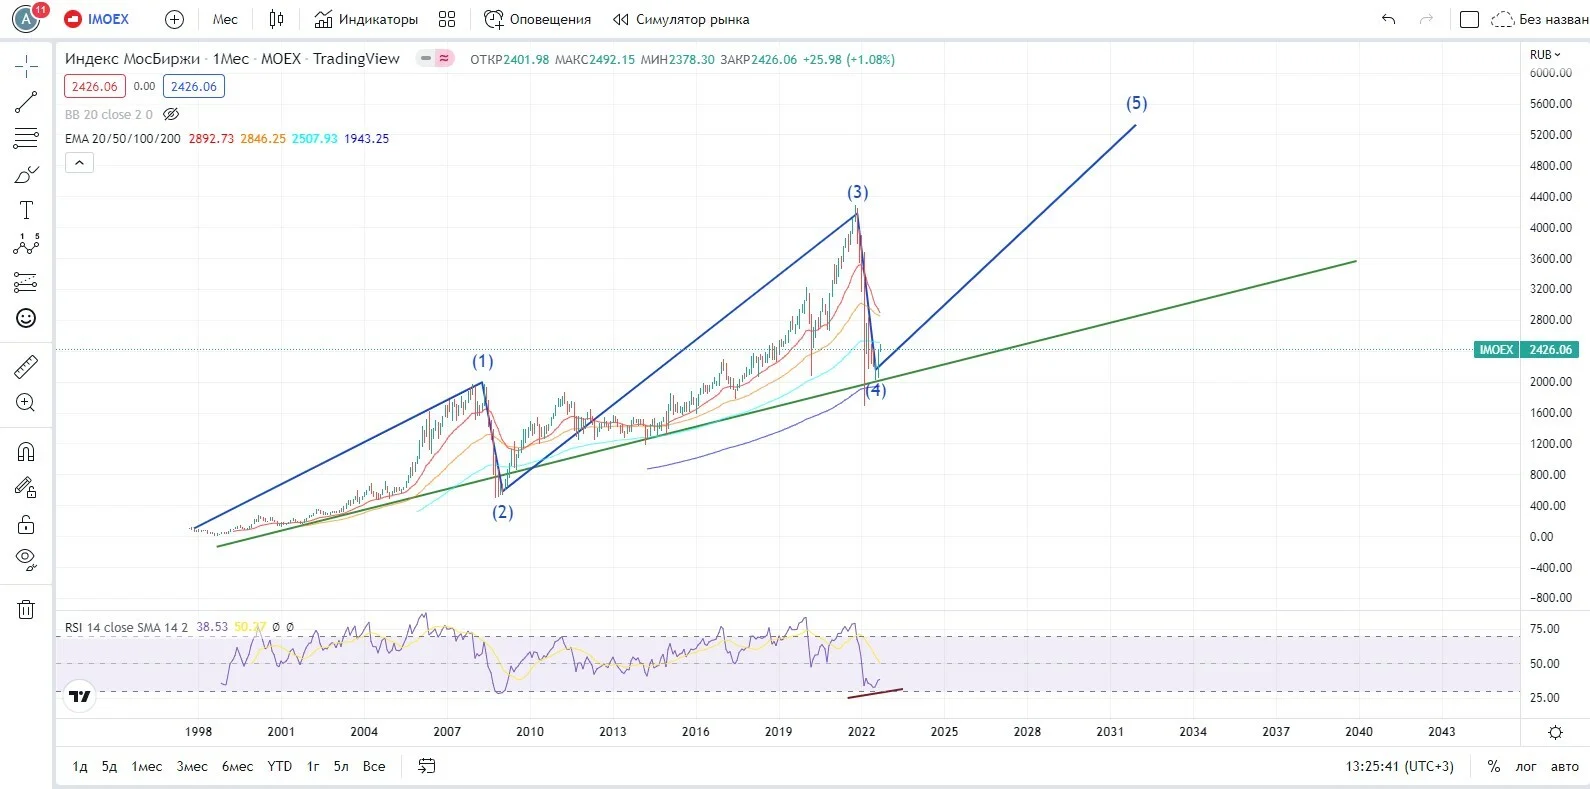This screenshot has height=789, width=1590.
Task: Show the hidden BB indicator
Action: coord(171,114)
